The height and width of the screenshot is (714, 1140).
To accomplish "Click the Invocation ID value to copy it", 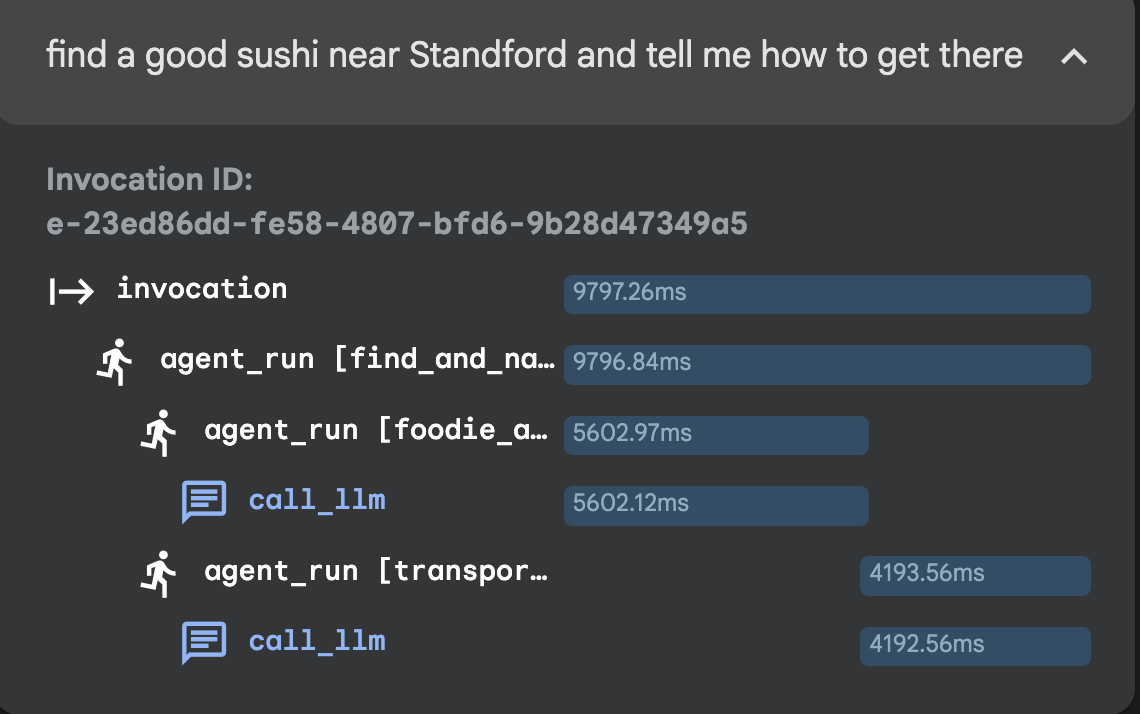I will click(x=396, y=224).
